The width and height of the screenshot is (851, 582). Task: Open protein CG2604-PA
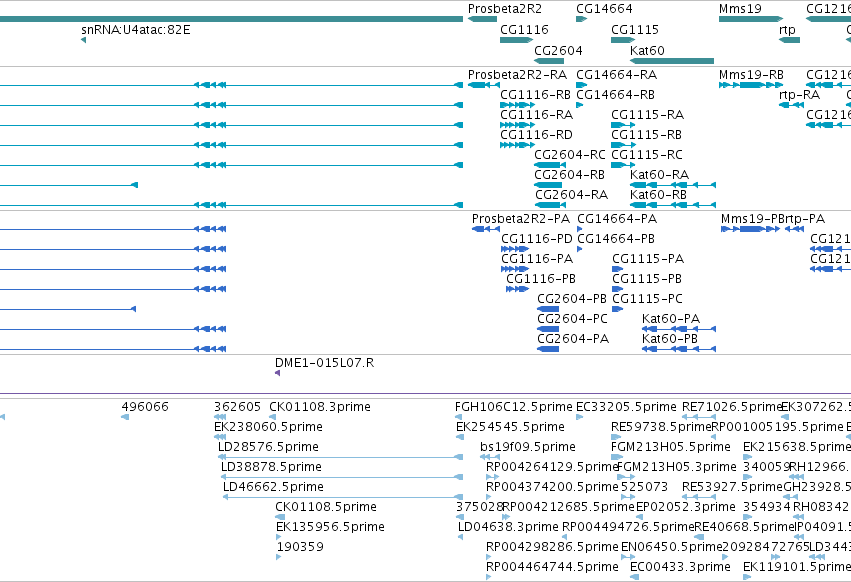click(x=573, y=339)
